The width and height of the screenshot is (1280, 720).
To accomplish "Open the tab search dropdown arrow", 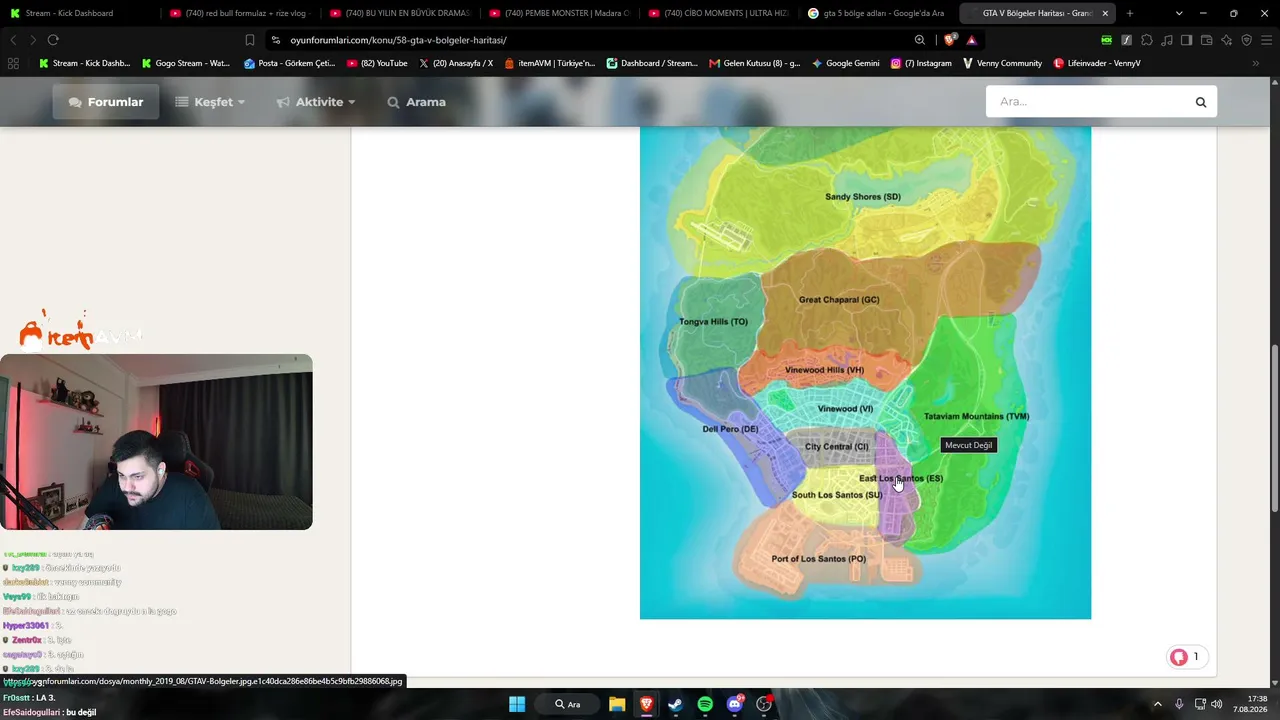I will pyautogui.click(x=1179, y=13).
